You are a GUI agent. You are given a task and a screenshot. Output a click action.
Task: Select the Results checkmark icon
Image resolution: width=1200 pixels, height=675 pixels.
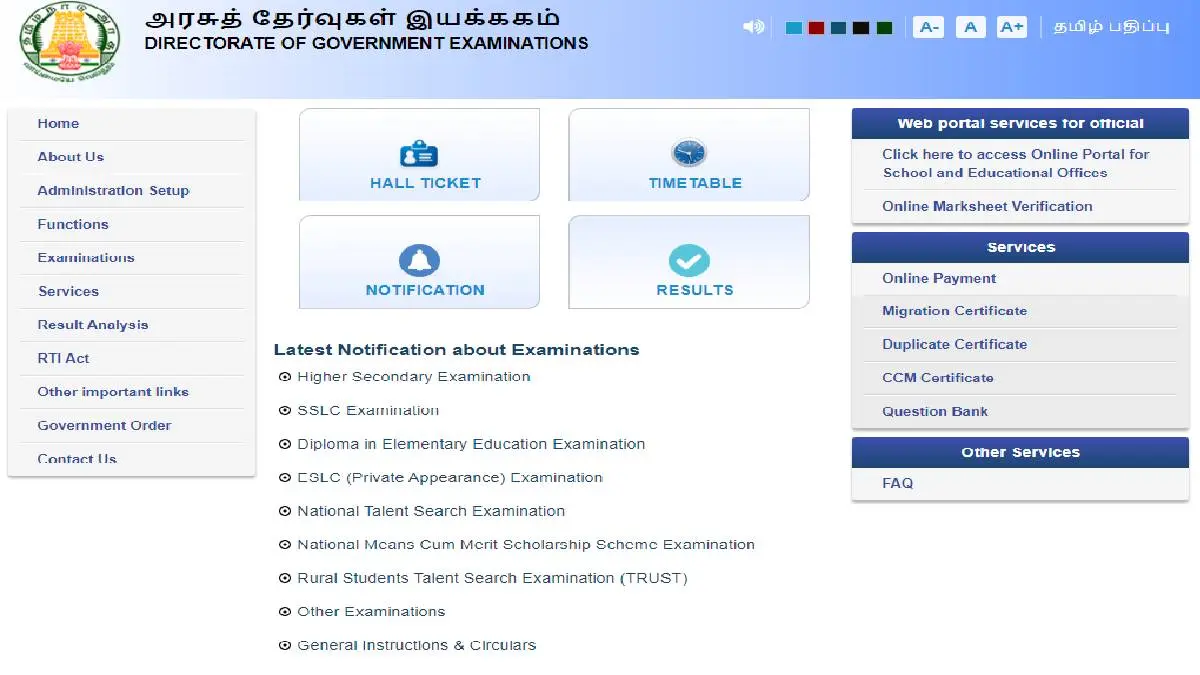point(688,259)
